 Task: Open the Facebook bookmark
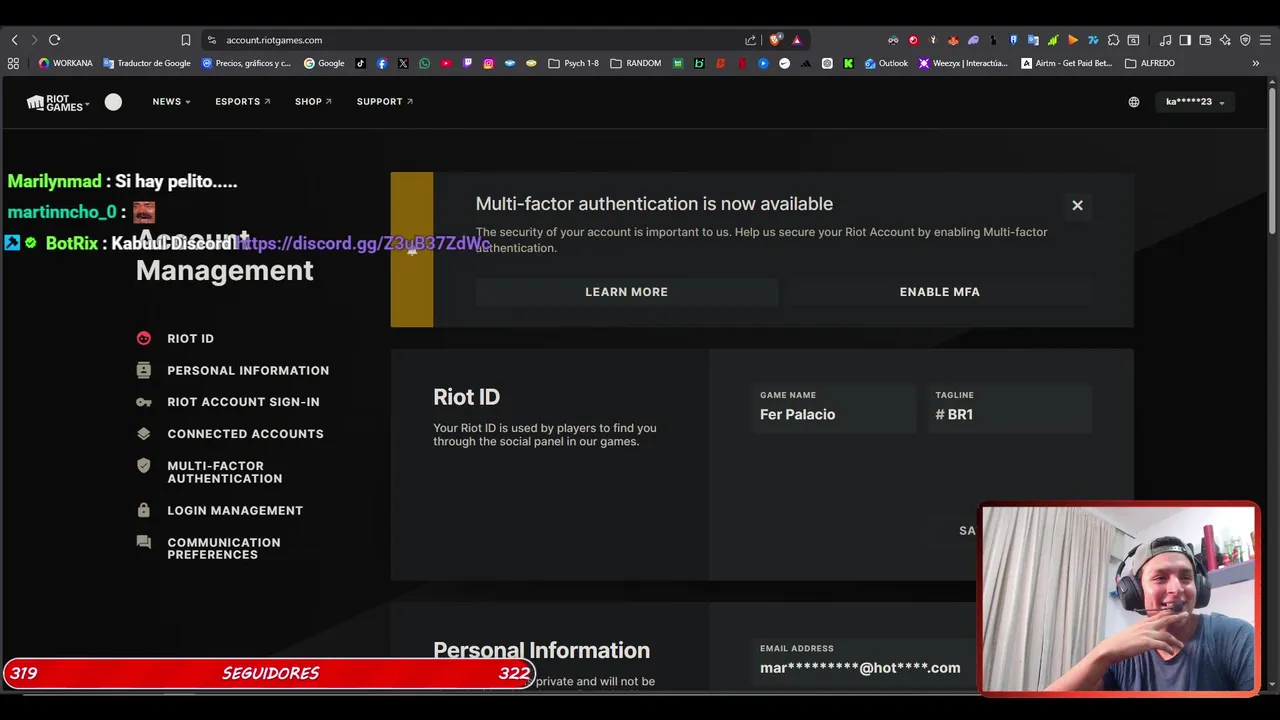382,63
